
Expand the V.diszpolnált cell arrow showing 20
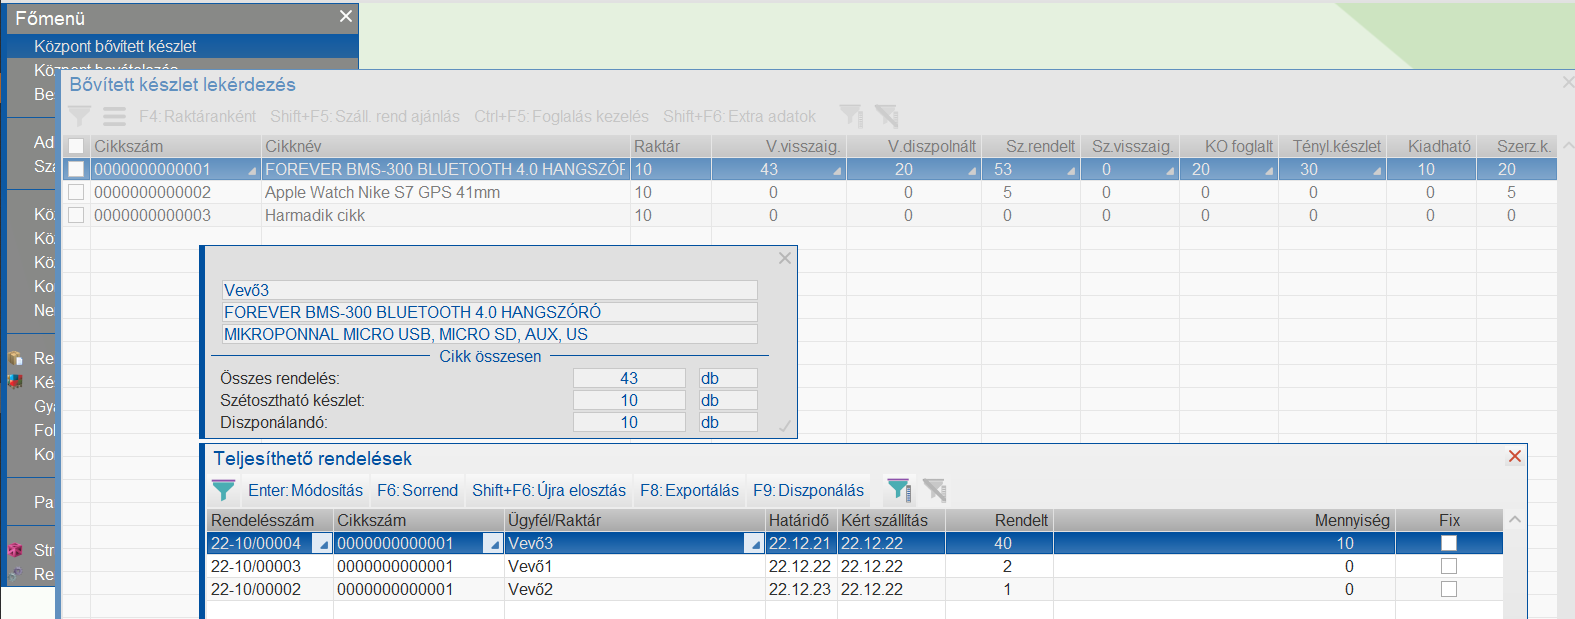[x=972, y=171]
